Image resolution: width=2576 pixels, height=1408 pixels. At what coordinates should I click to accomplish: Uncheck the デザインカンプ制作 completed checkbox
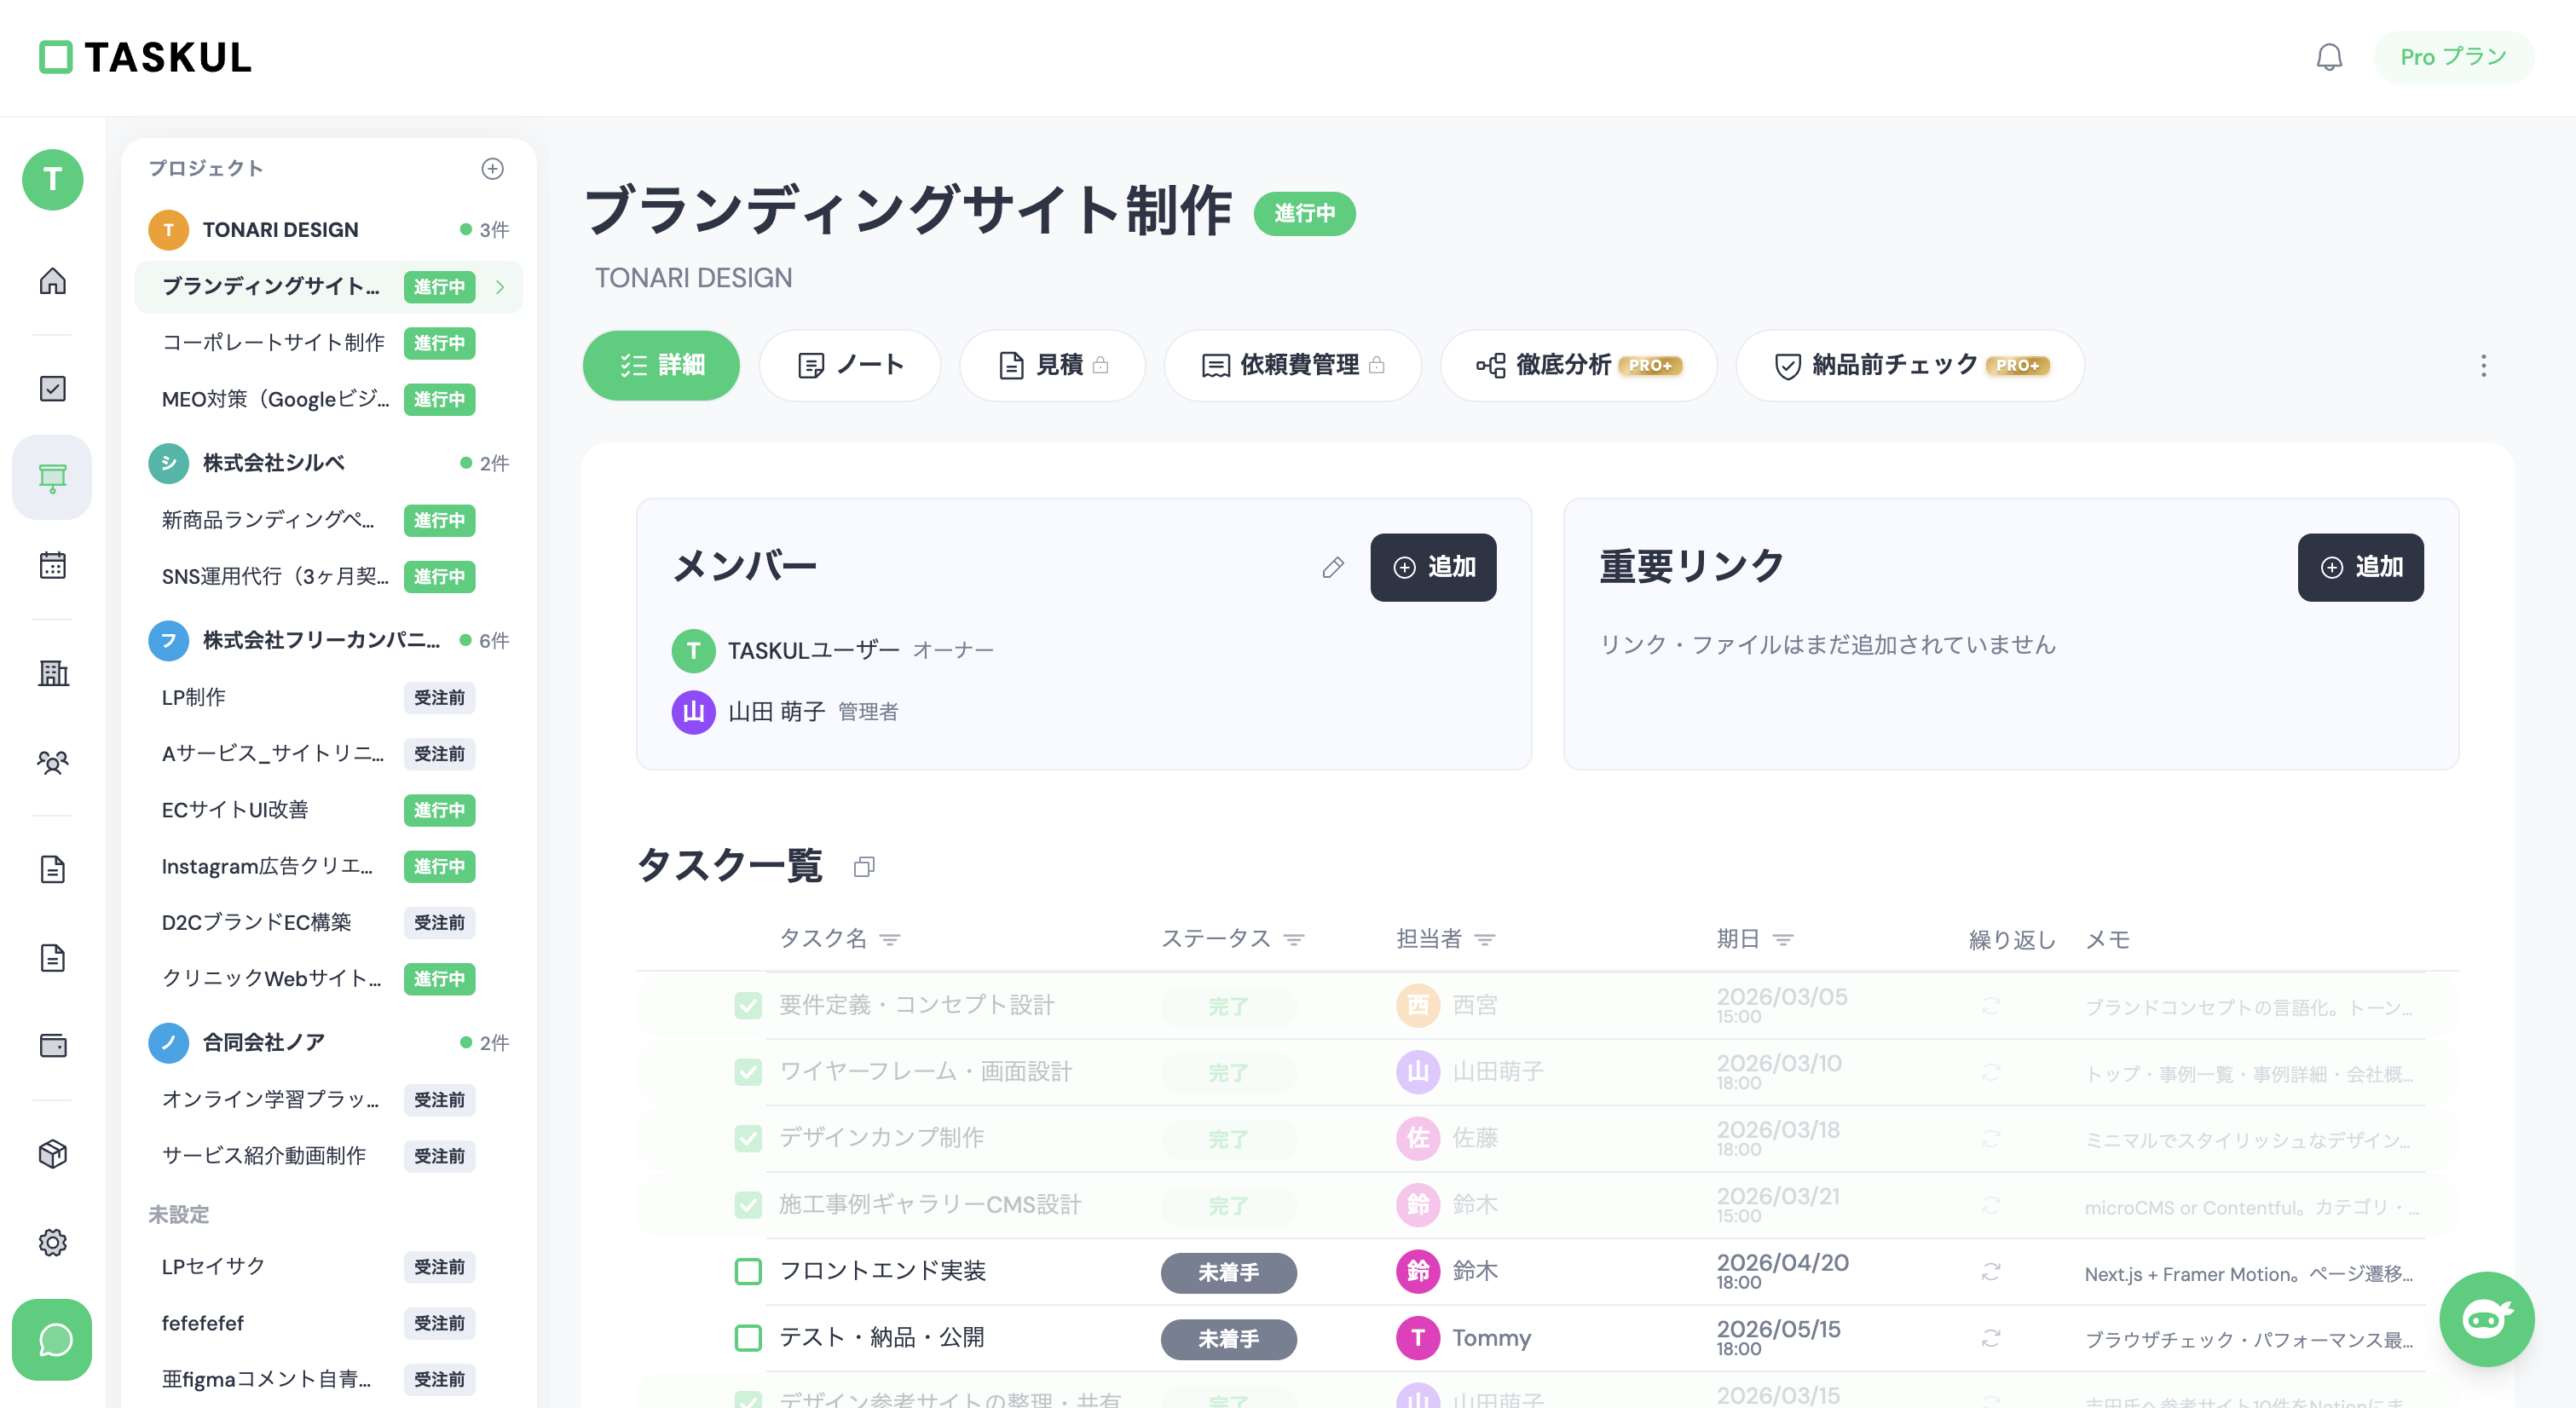(x=748, y=1138)
